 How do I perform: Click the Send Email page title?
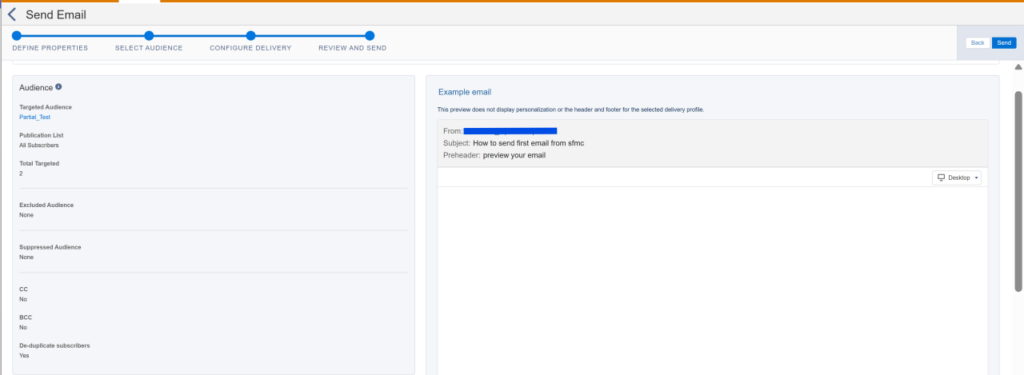pos(56,14)
